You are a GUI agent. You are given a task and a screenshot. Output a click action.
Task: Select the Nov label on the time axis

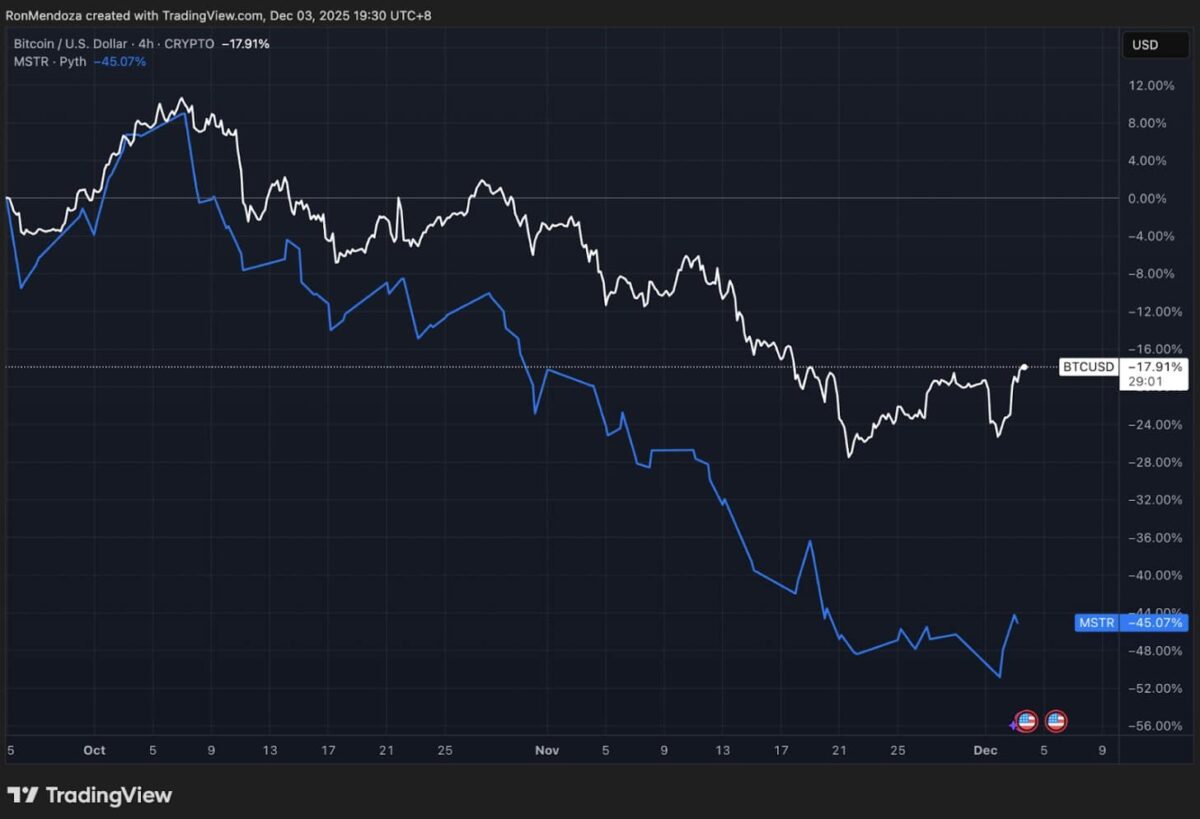547,750
